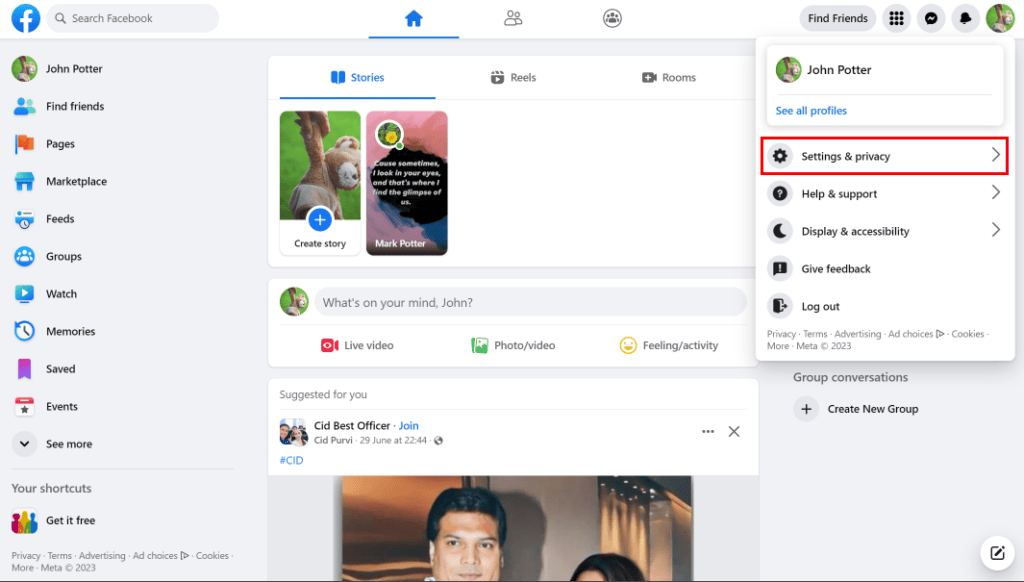Image resolution: width=1024 pixels, height=582 pixels.
Task: Expand Settings & privacy
Action: (x=884, y=155)
